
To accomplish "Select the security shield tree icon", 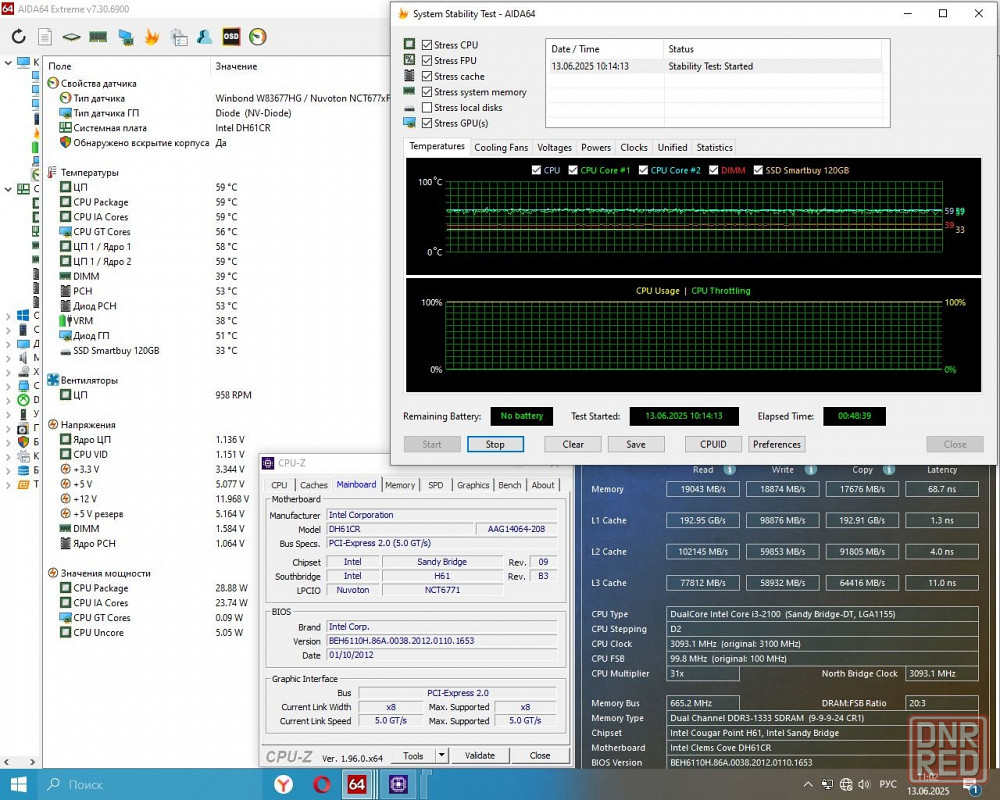I will coord(23,441).
